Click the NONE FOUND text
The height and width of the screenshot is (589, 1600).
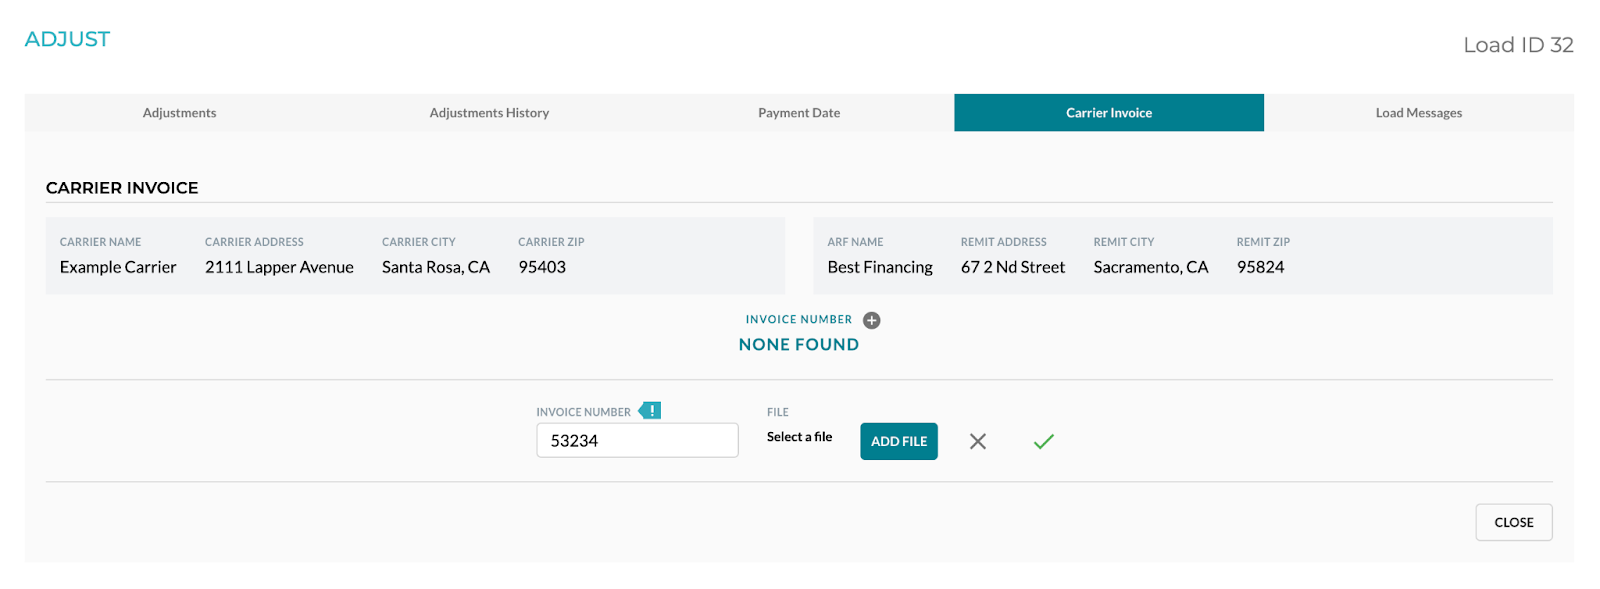799,344
